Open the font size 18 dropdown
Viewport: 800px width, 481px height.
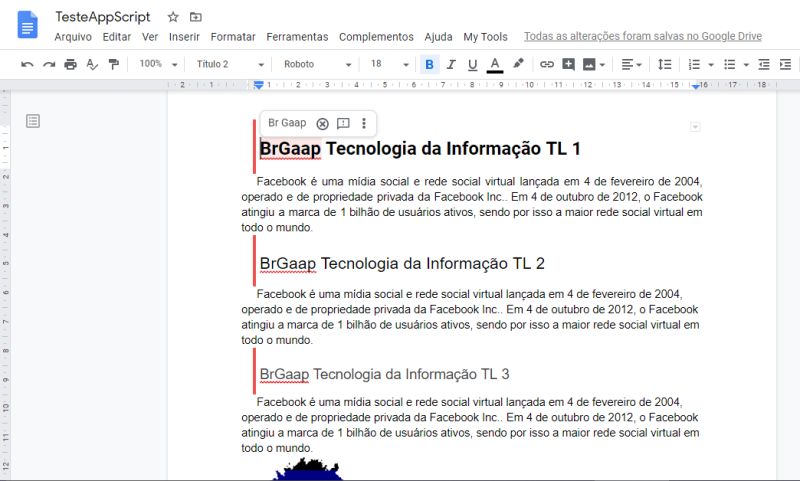coord(390,64)
